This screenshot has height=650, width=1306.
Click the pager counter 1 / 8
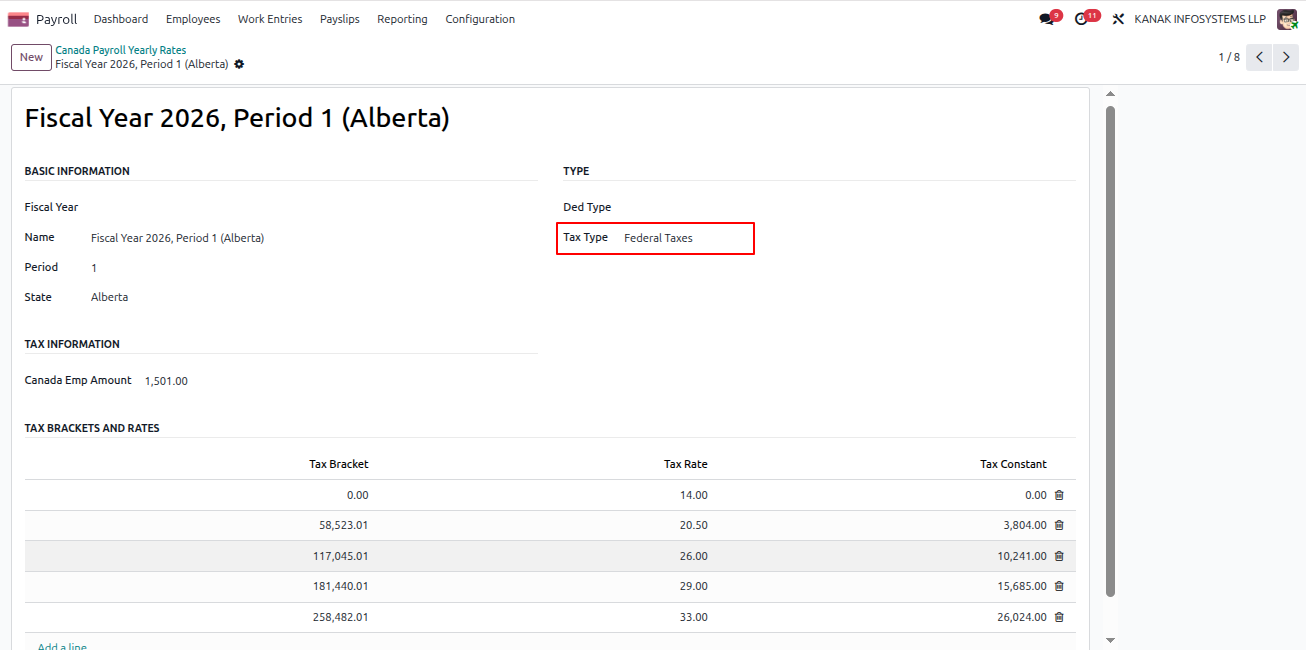click(x=1229, y=57)
